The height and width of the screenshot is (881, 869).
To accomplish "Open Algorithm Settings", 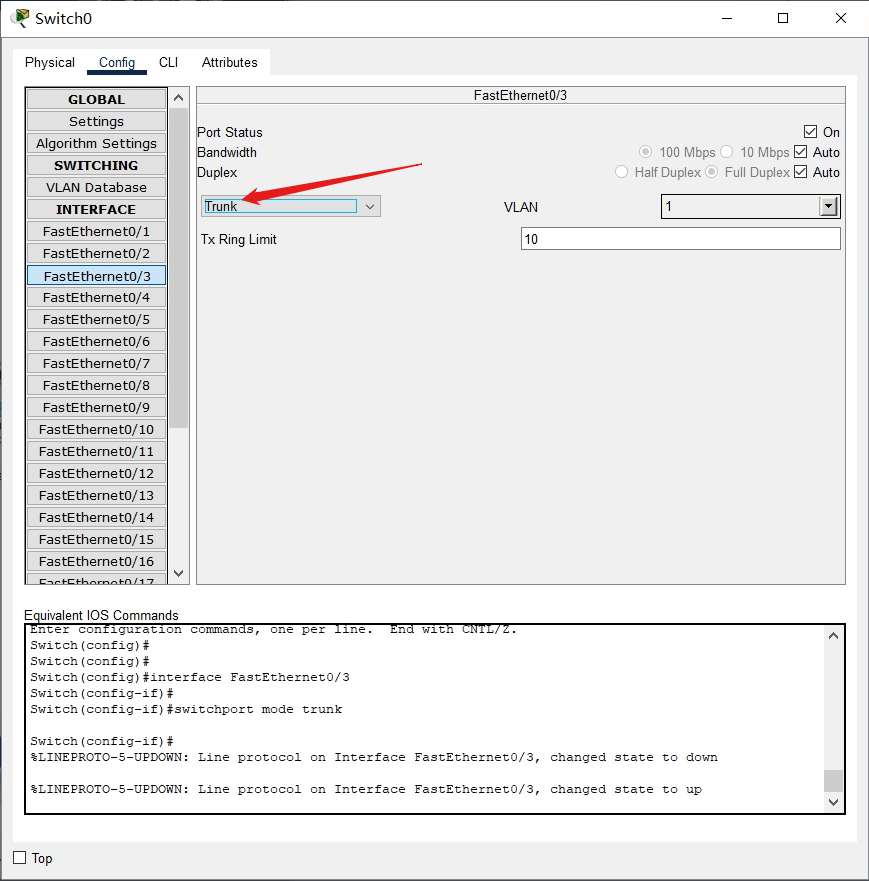I will [x=97, y=143].
